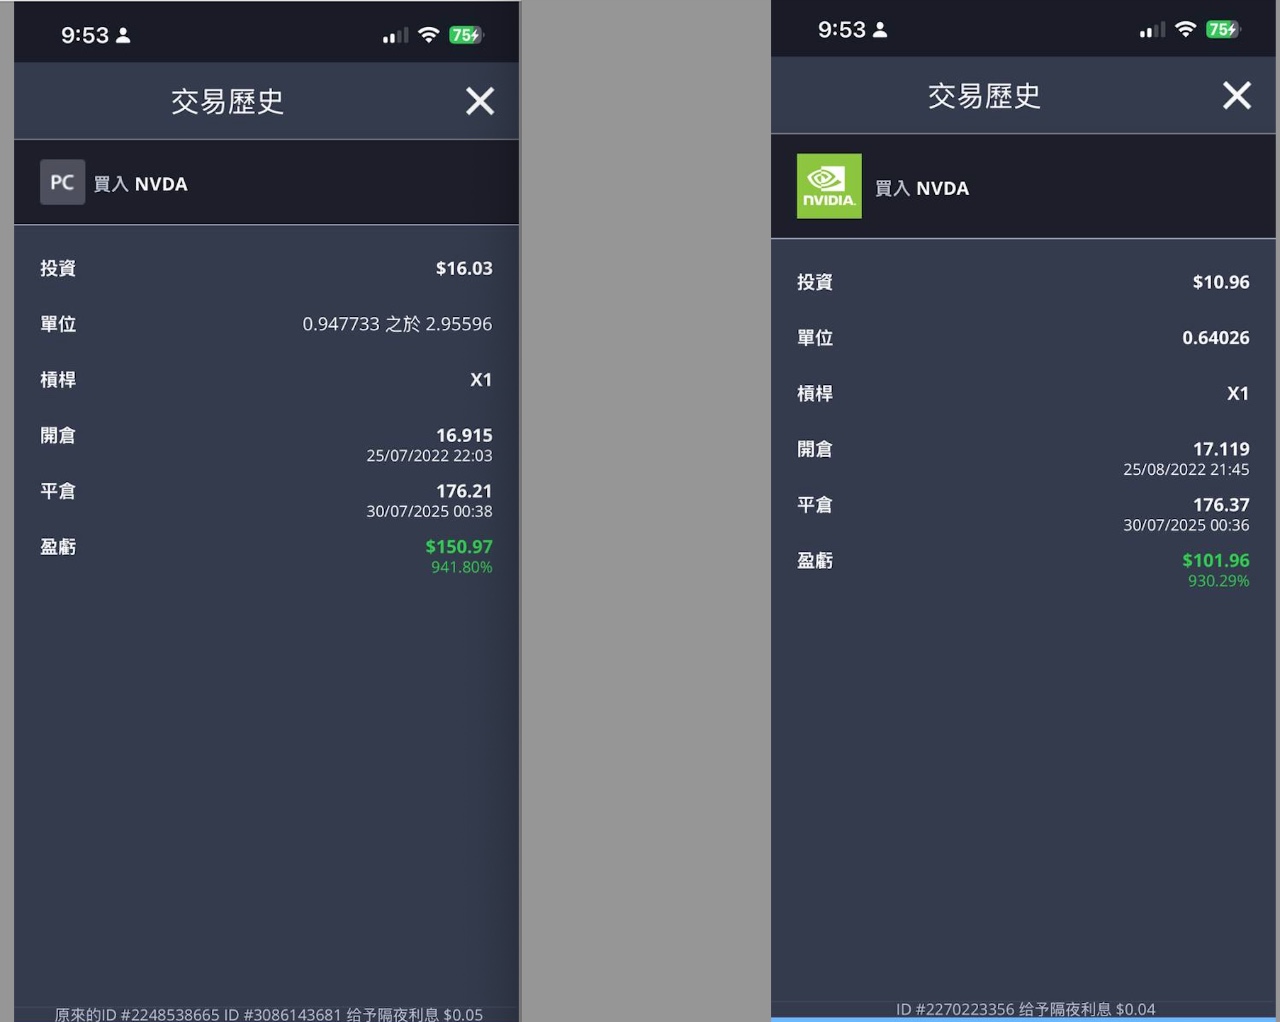Tap the left status bar Wi-Fi icon
Viewport: 1280px width, 1022px height.
(x=429, y=35)
